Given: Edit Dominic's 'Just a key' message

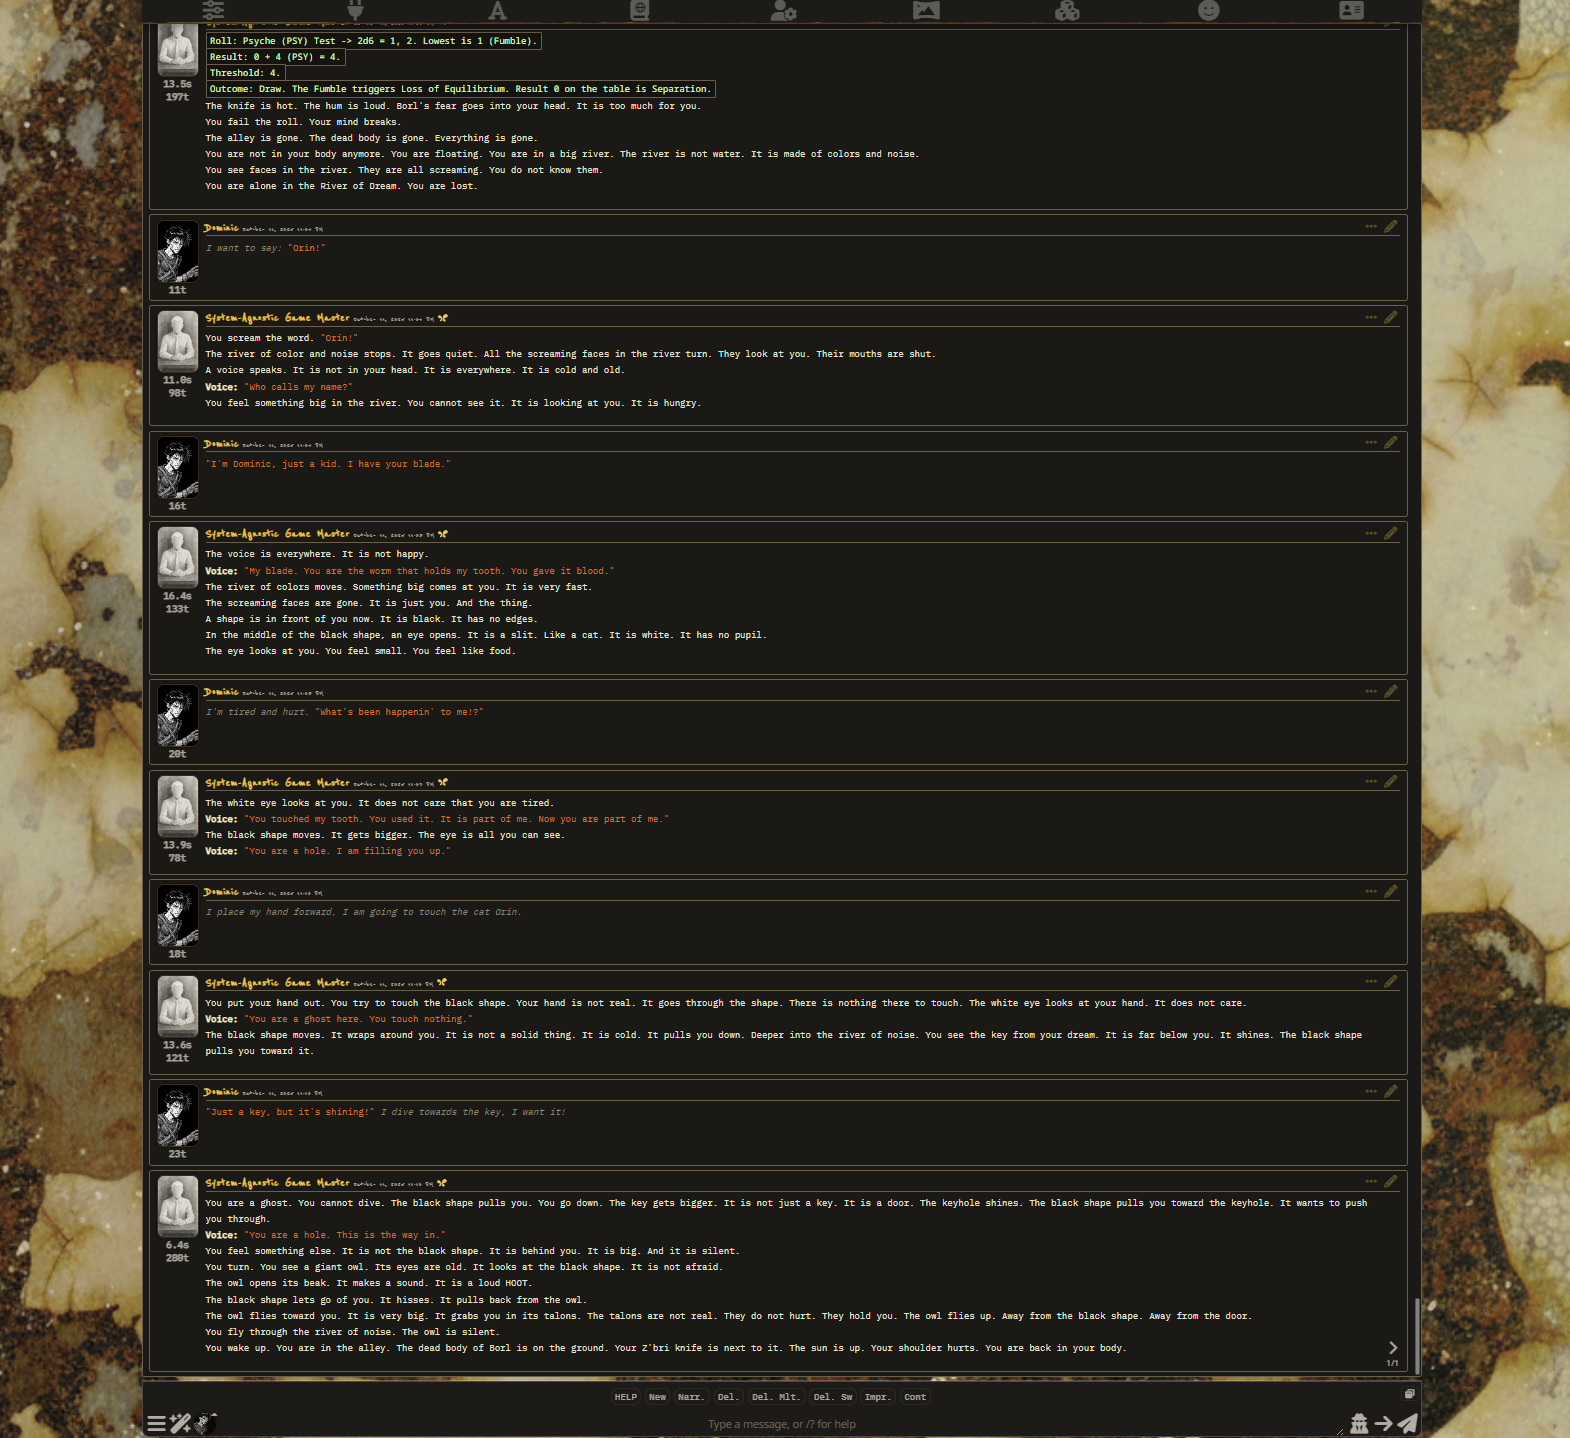Looking at the screenshot, I should point(1390,1091).
